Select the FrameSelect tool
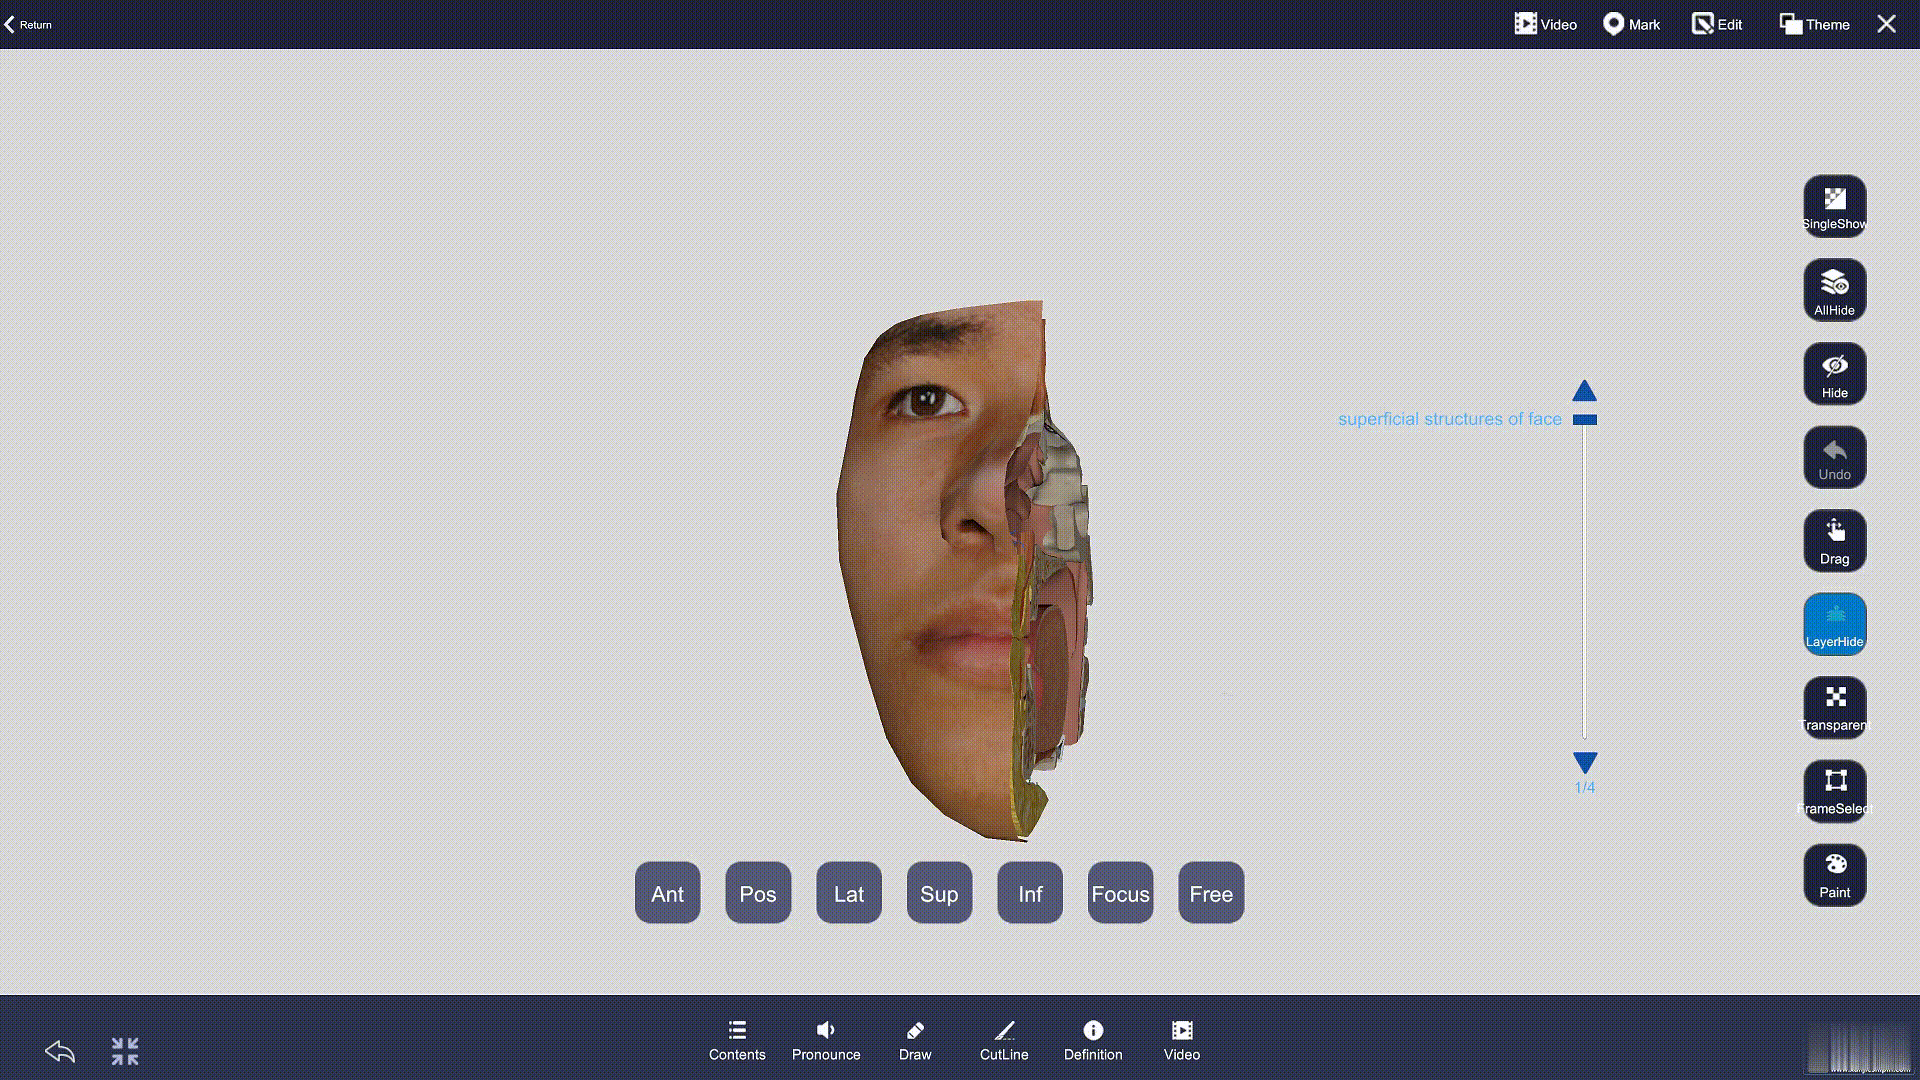Viewport: 1920px width, 1080px height. [1834, 790]
